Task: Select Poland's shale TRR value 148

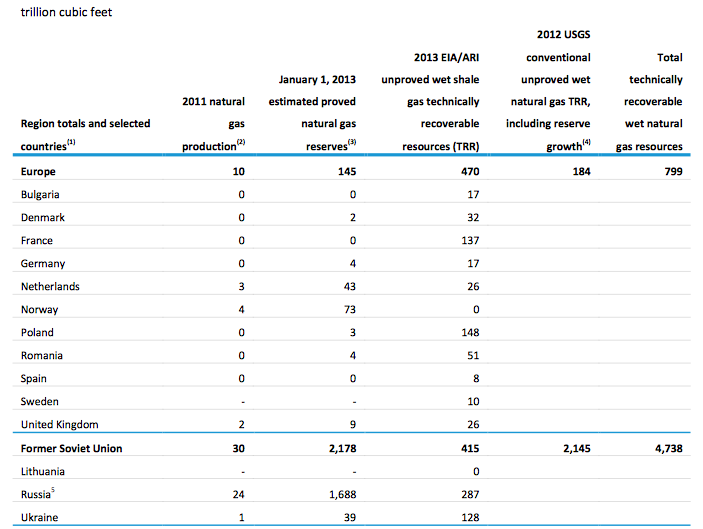Action: click(470, 333)
